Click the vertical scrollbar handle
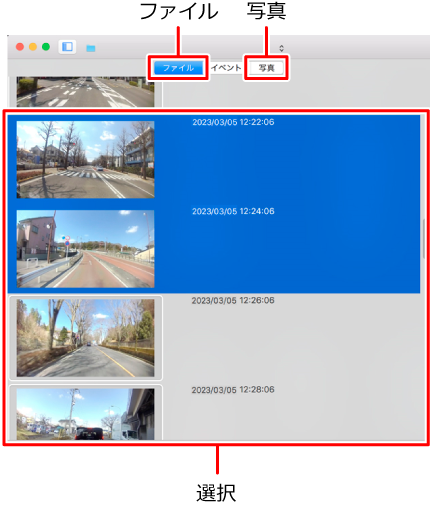The width and height of the screenshot is (432, 510). coord(424,239)
